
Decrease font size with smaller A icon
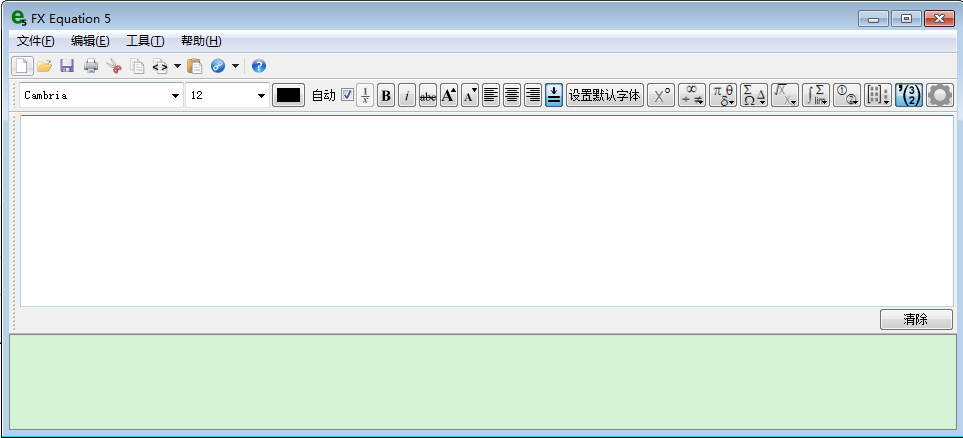[x=470, y=95]
